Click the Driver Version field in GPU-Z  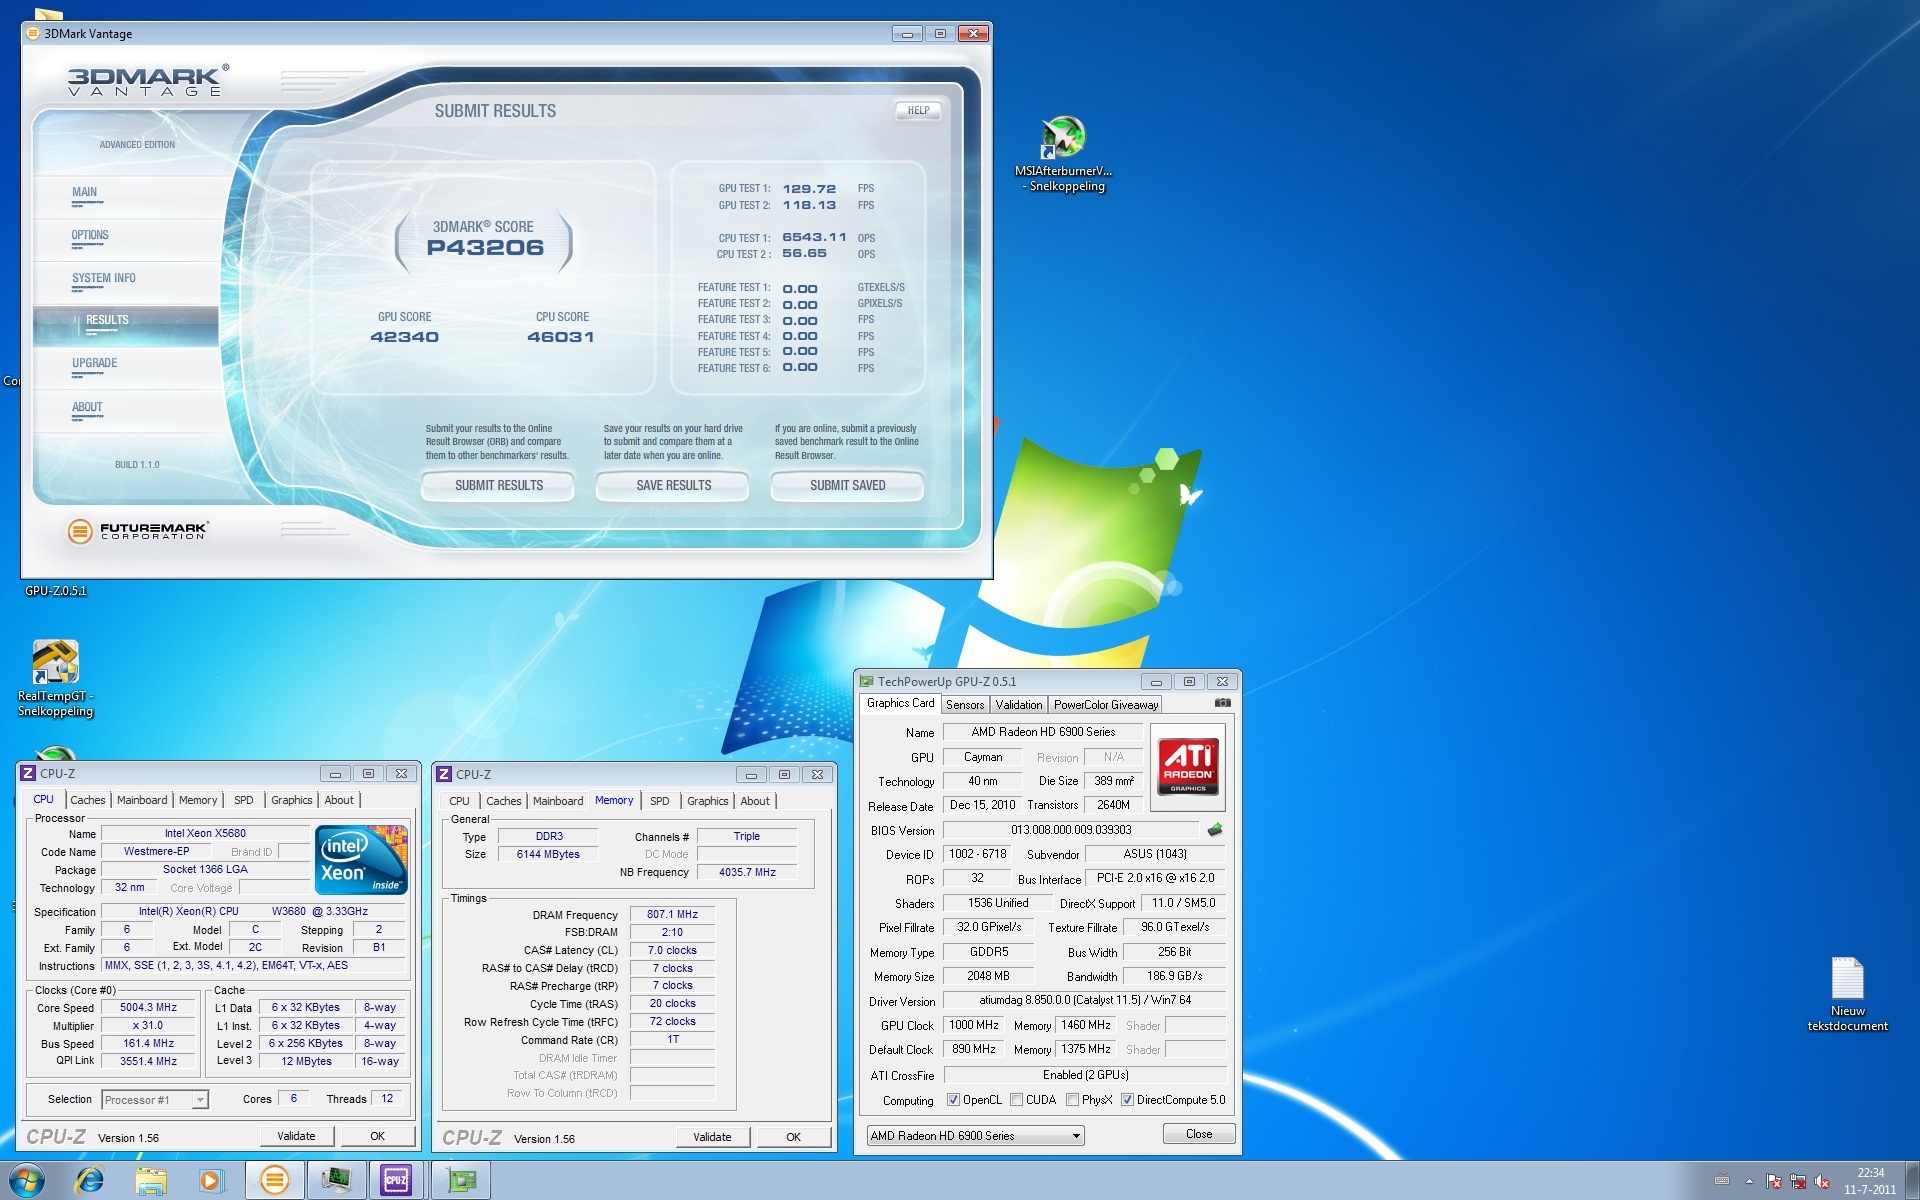(x=1085, y=1000)
